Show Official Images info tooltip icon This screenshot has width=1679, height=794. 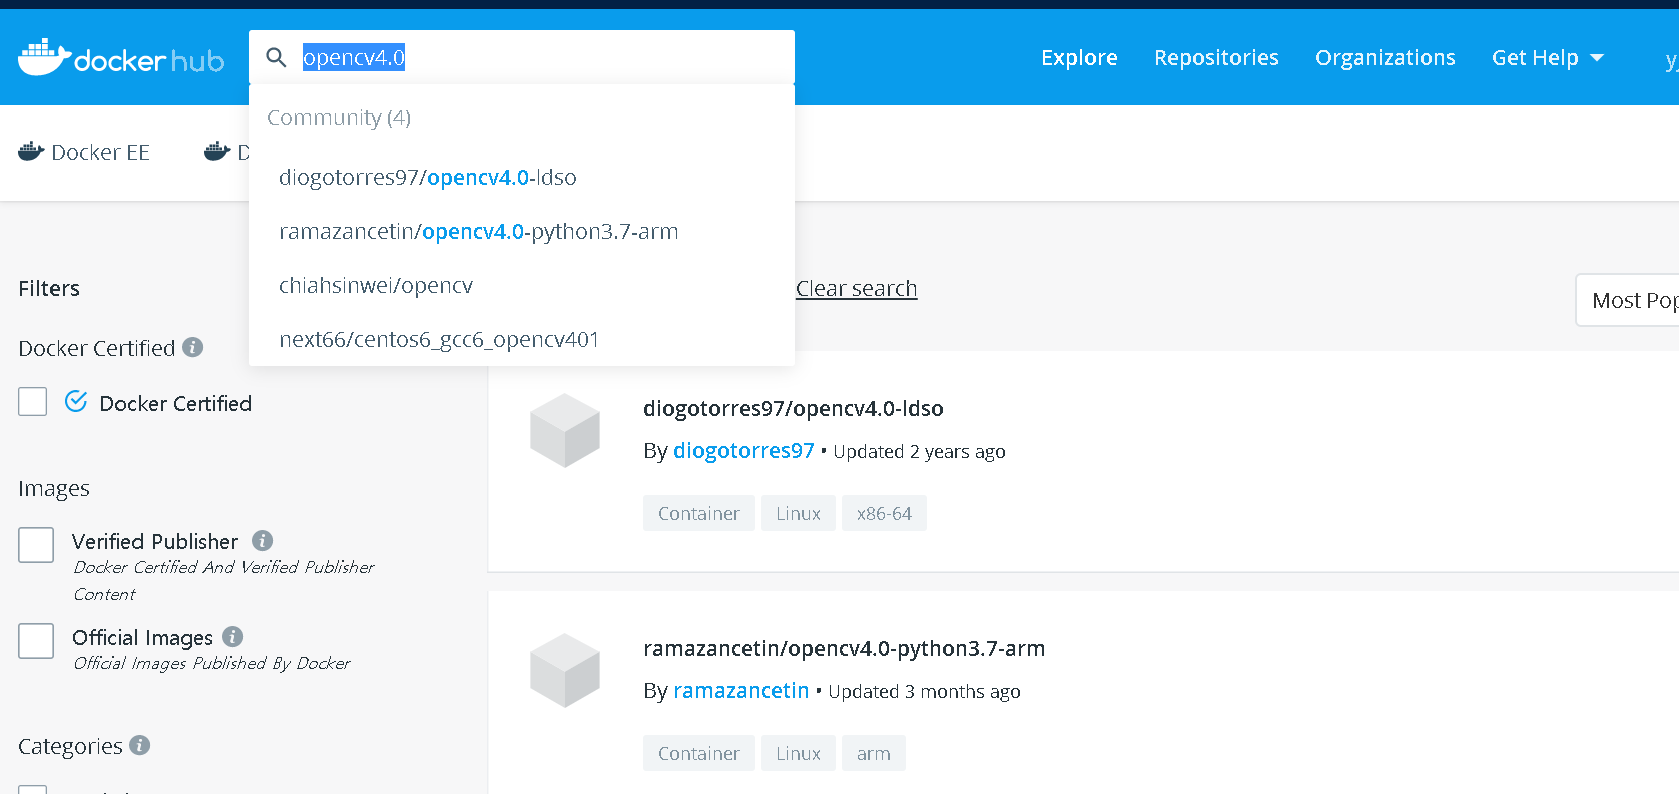tap(232, 636)
